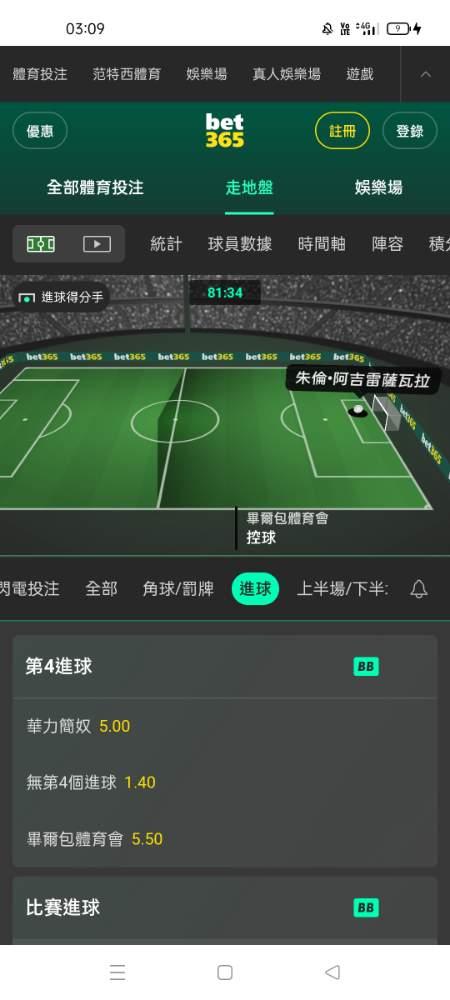Open the 走地盤 tab
This screenshot has height=1000, width=450.
(x=249, y=188)
